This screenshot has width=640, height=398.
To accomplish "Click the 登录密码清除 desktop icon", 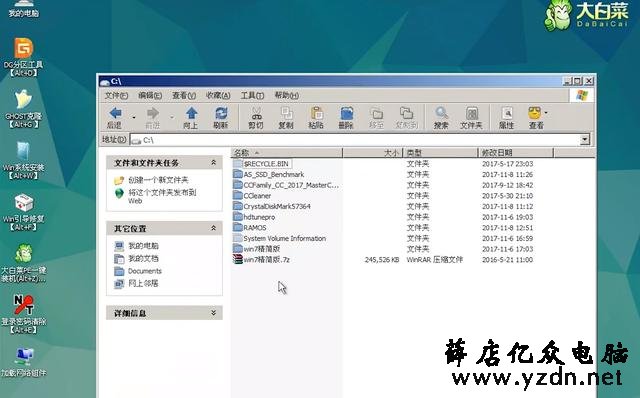I will (x=24, y=314).
